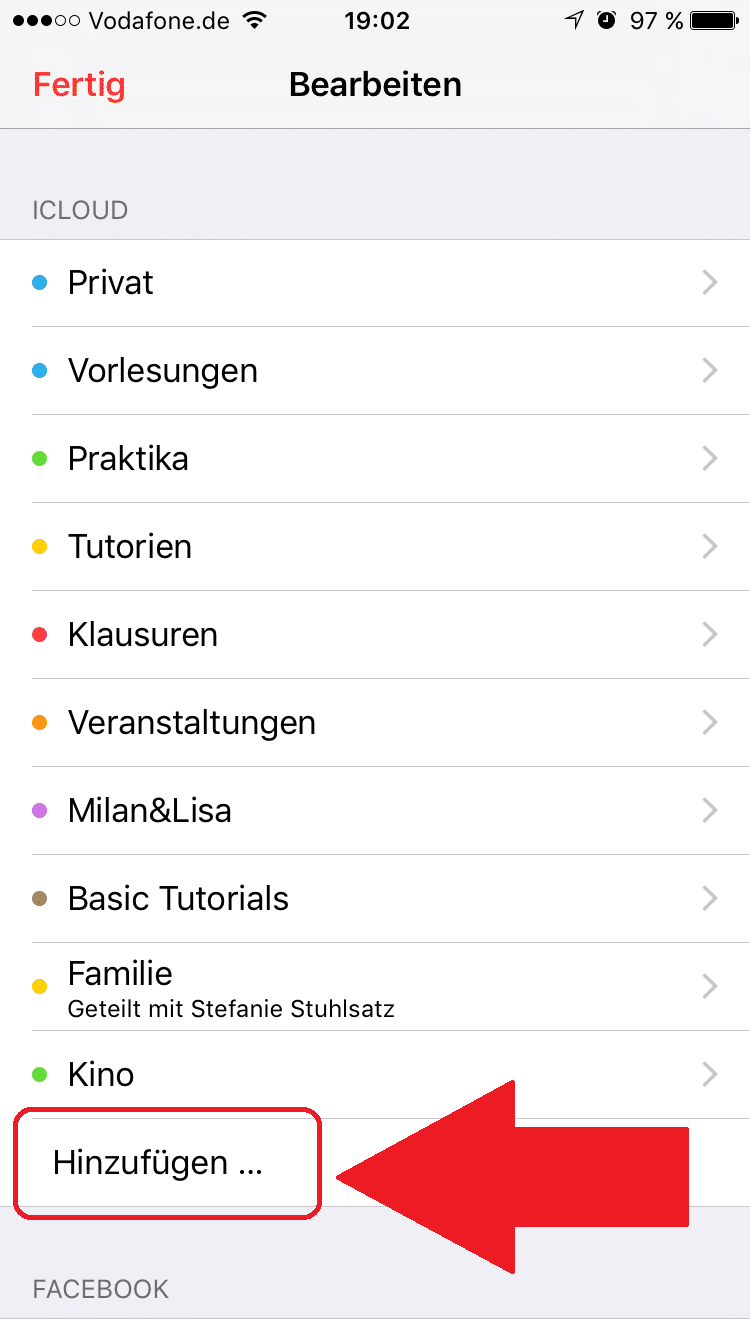Tap the brown dot beside Basic Tutorials
Image resolution: width=750 pixels, height=1334 pixels.
[40, 899]
